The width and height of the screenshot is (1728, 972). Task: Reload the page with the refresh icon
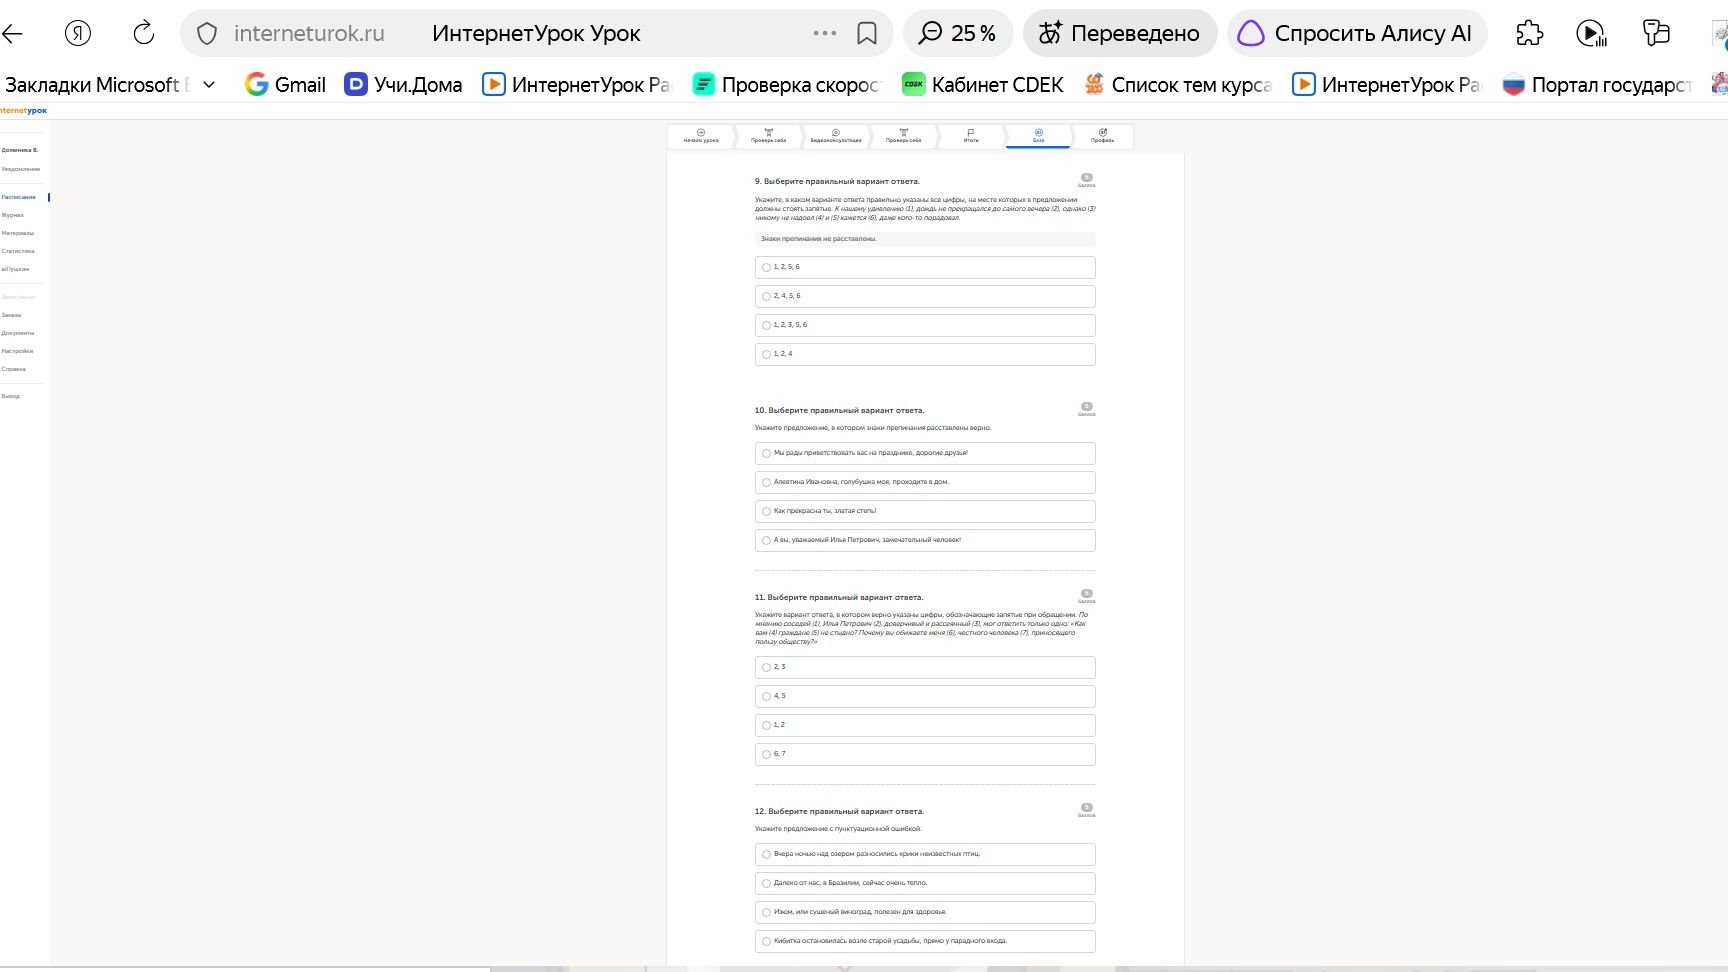click(x=144, y=33)
